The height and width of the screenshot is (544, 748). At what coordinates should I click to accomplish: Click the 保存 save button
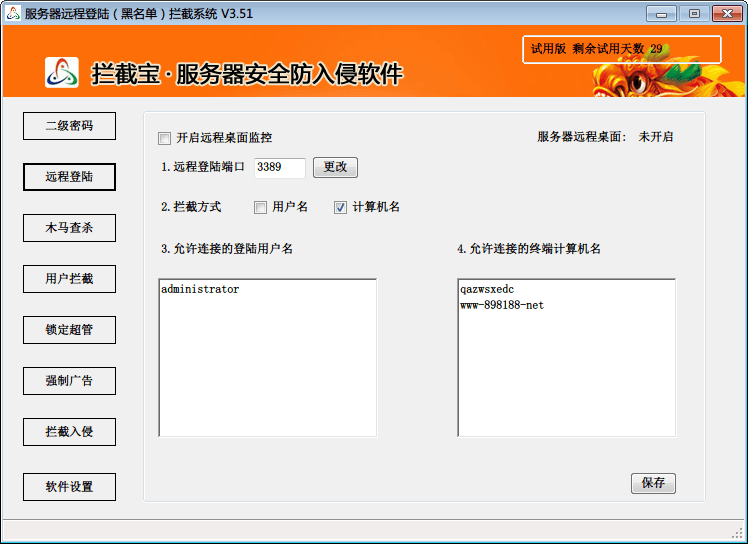653,483
